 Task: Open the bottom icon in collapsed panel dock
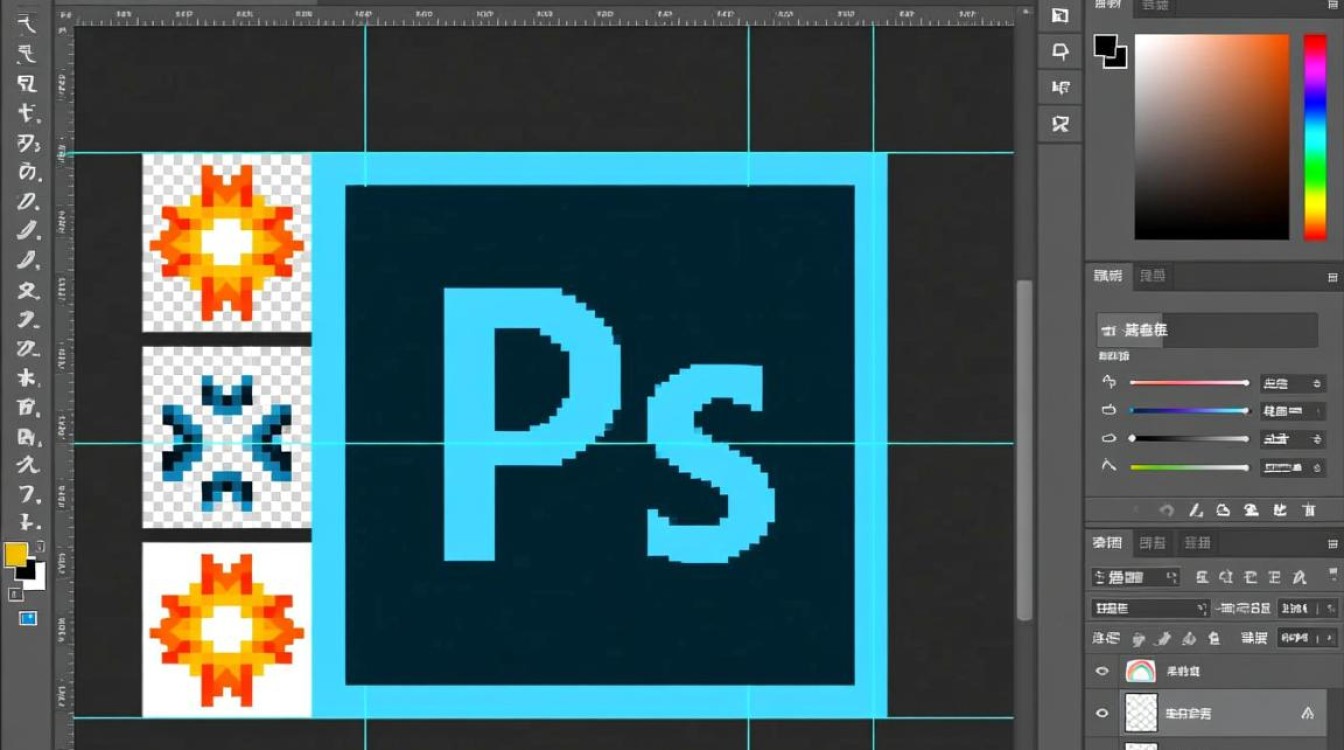click(1061, 124)
